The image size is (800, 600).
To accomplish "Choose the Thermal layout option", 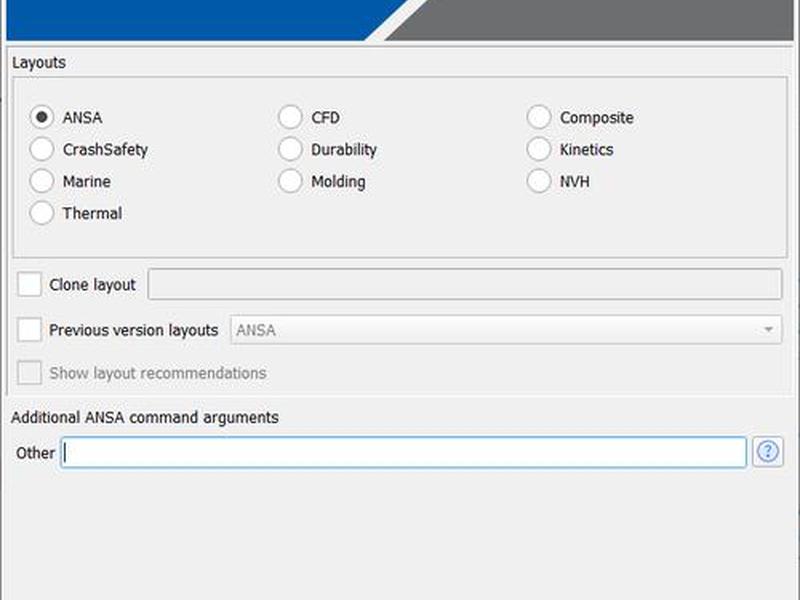I will 42,213.
